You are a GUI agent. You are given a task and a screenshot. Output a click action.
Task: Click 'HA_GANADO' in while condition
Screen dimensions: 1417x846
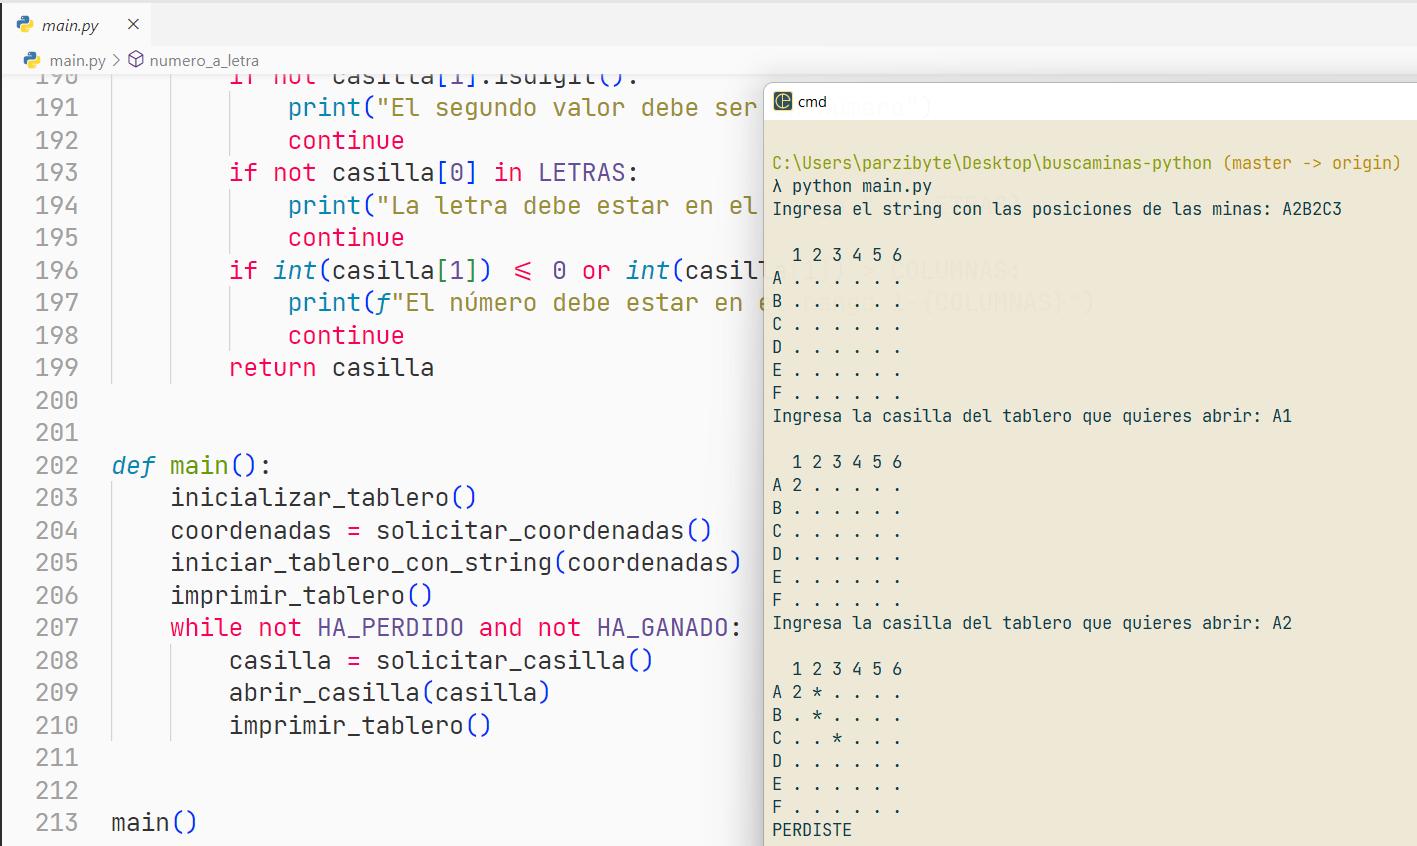click(x=662, y=627)
